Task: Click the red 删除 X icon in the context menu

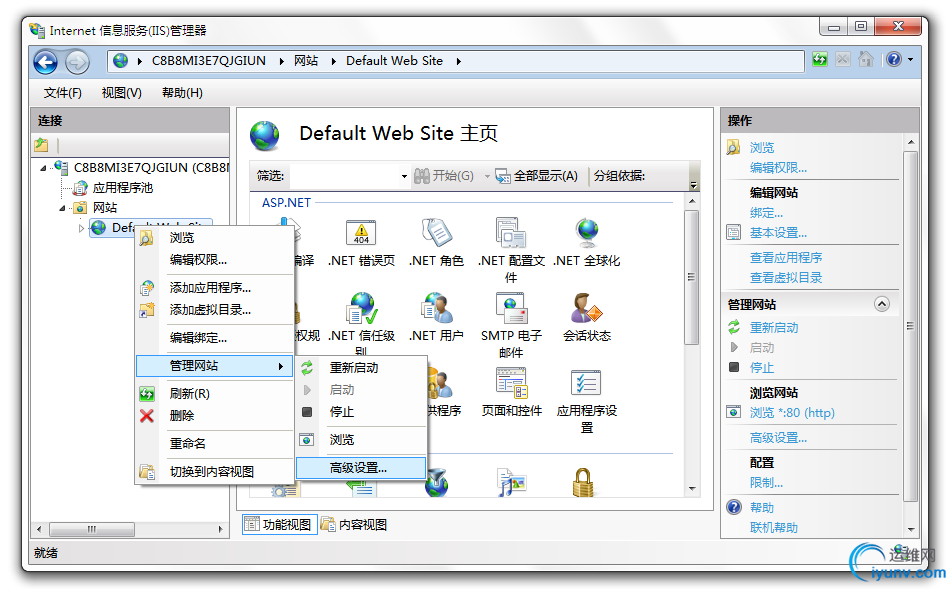Action: tap(147, 416)
